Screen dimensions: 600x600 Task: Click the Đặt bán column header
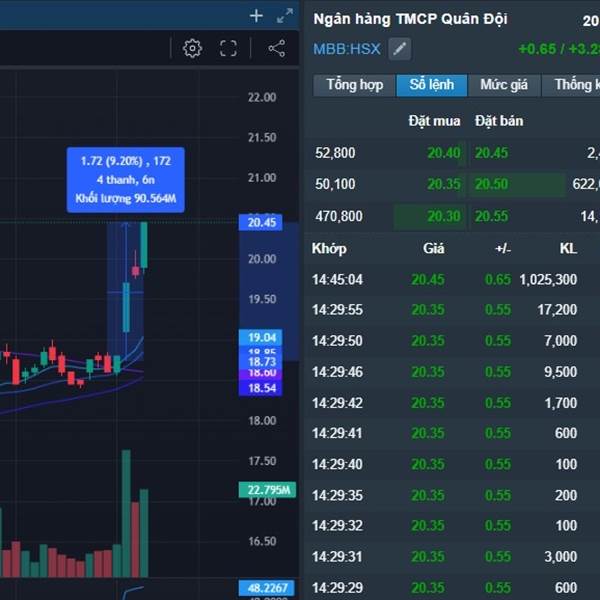[x=499, y=121]
